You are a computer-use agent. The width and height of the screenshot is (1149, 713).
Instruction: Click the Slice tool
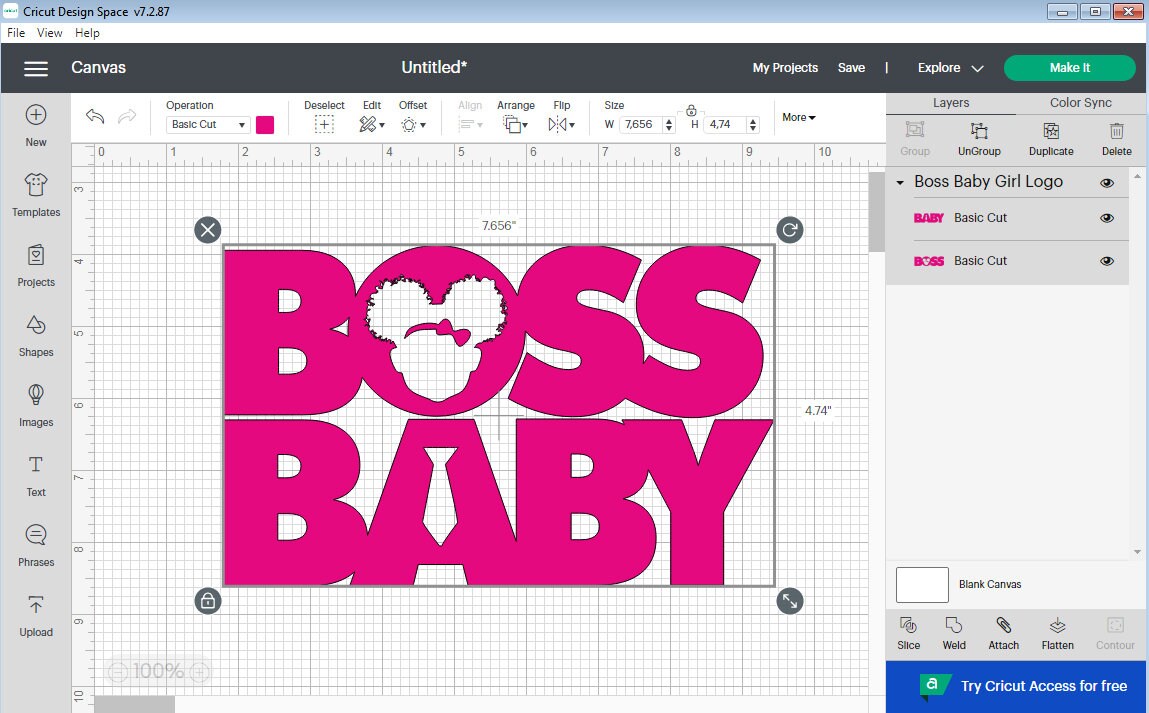(x=907, y=633)
